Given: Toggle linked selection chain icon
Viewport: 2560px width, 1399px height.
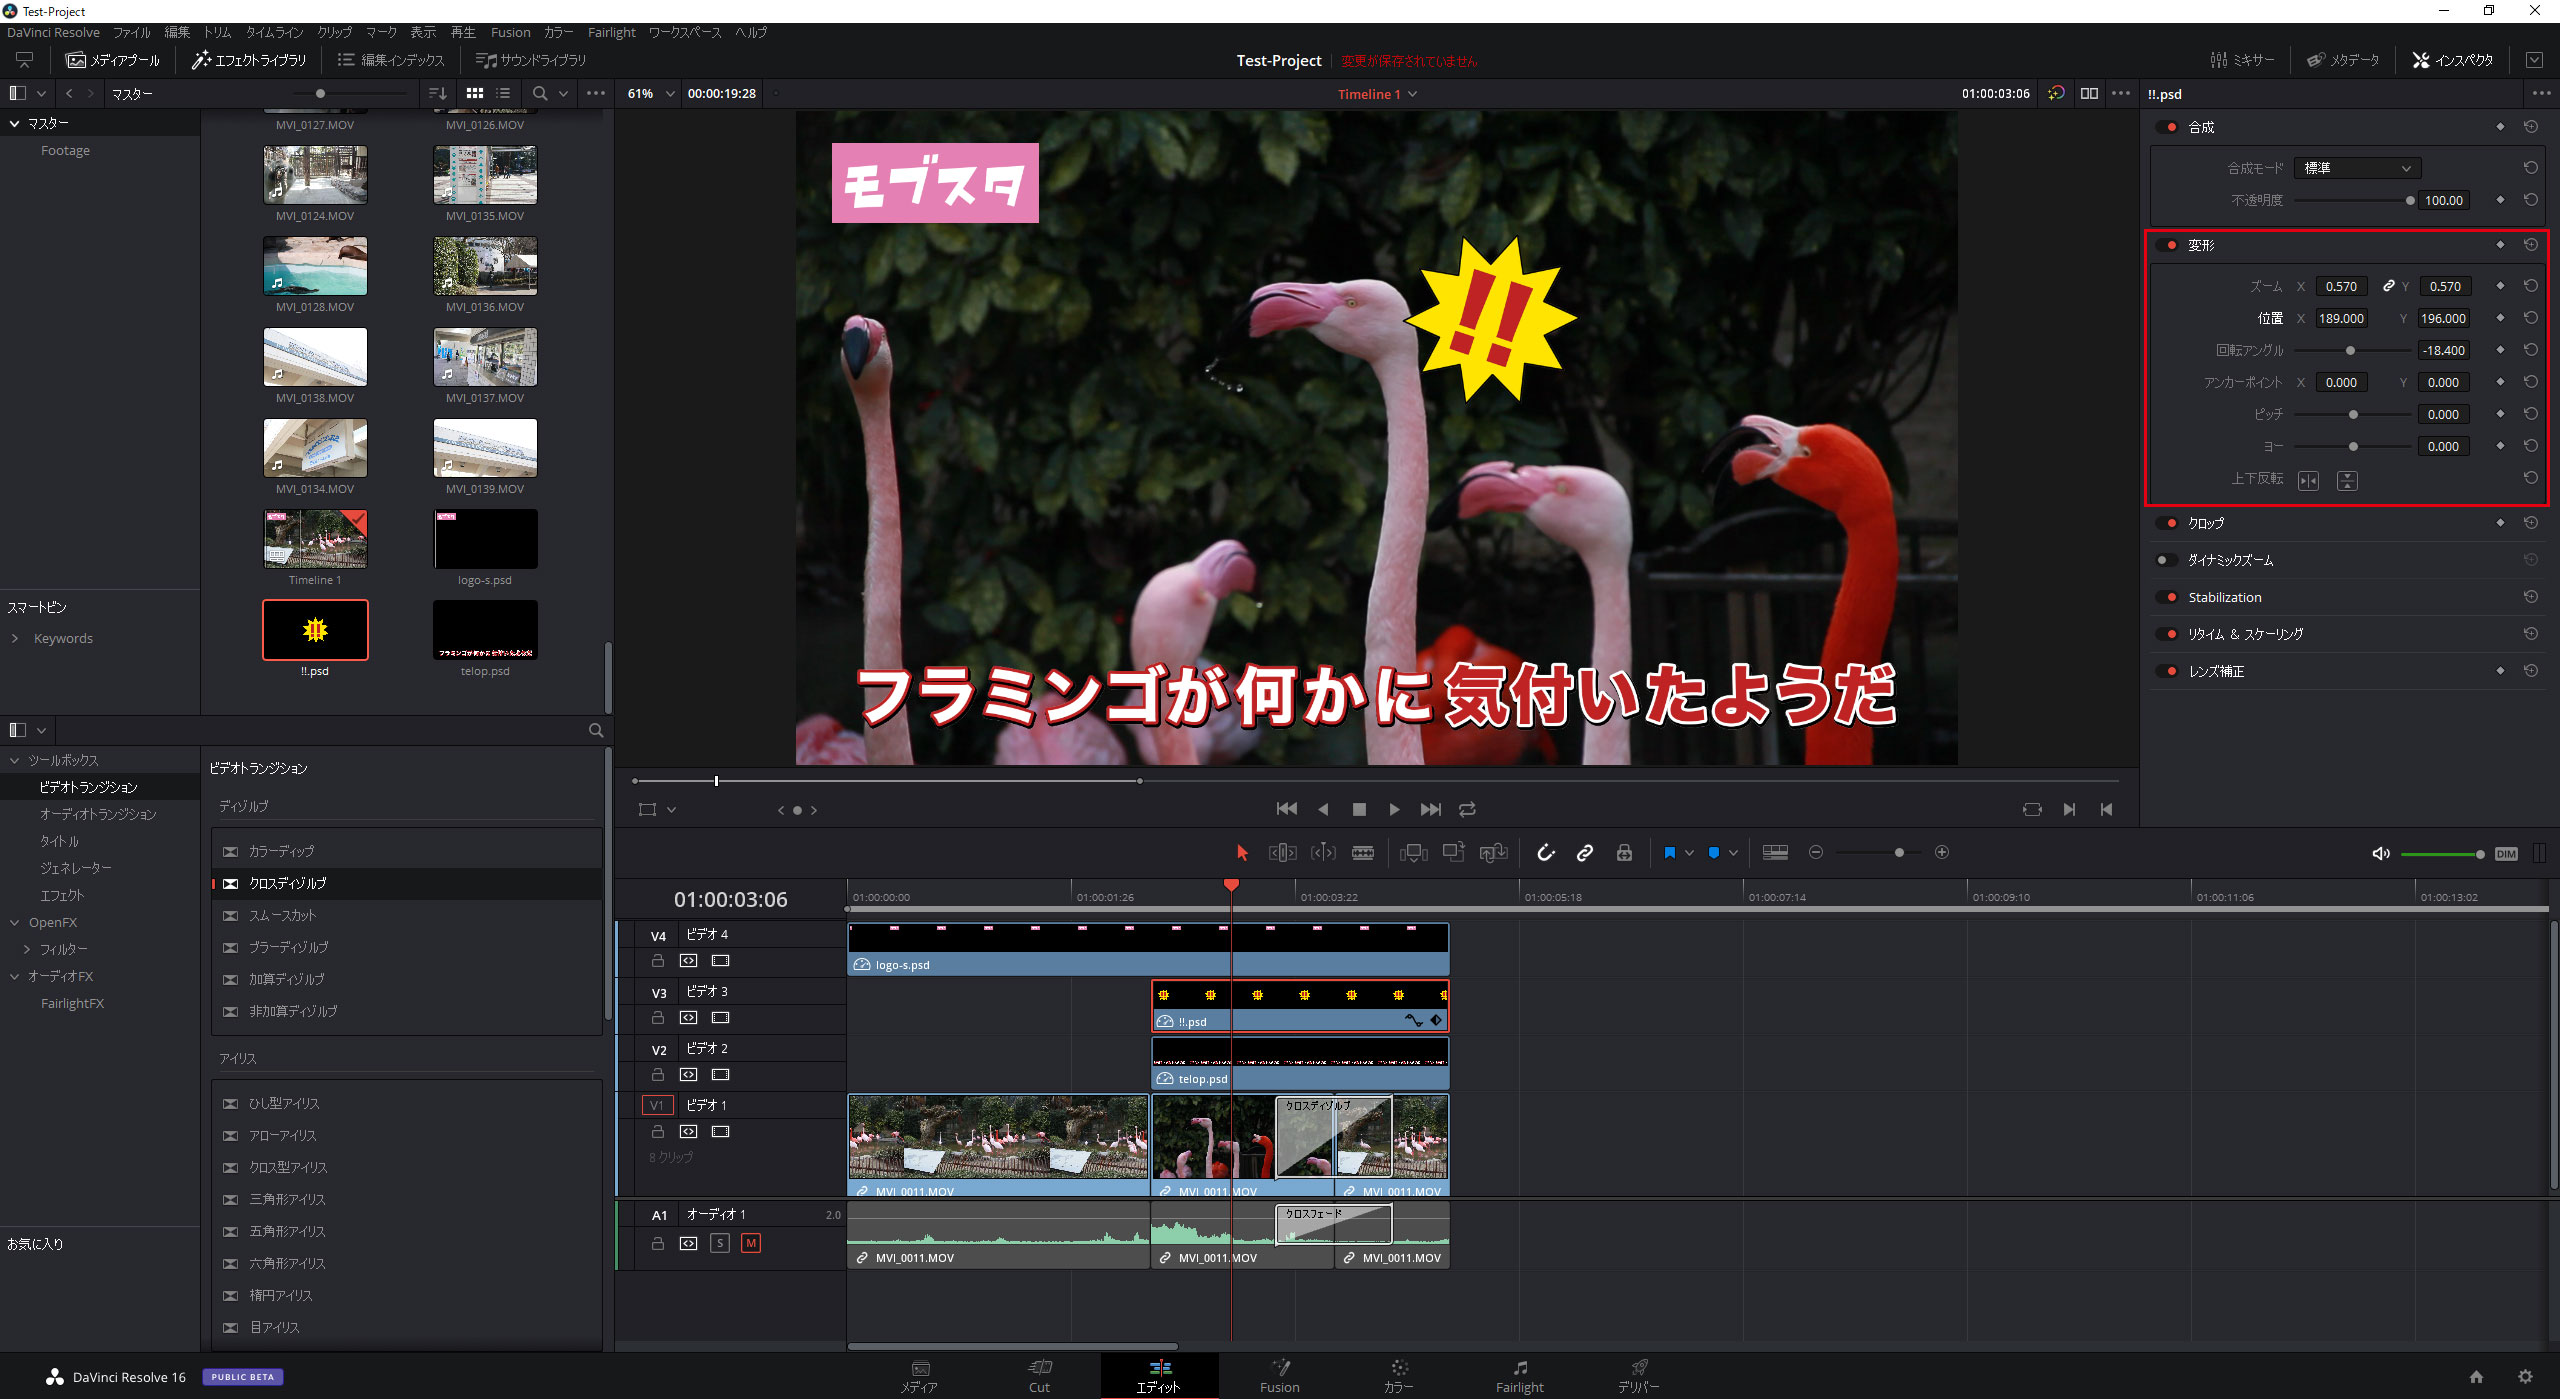Looking at the screenshot, I should (1584, 853).
